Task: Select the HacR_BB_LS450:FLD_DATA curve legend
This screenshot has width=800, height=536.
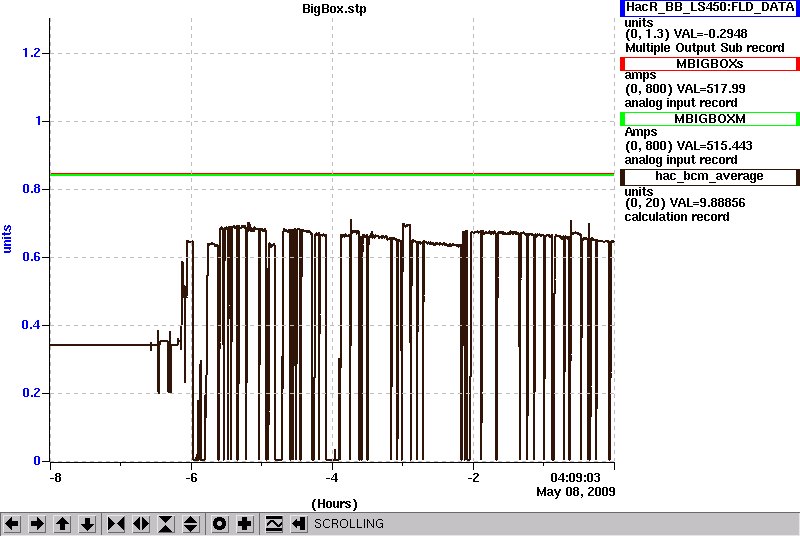Action: (710, 8)
